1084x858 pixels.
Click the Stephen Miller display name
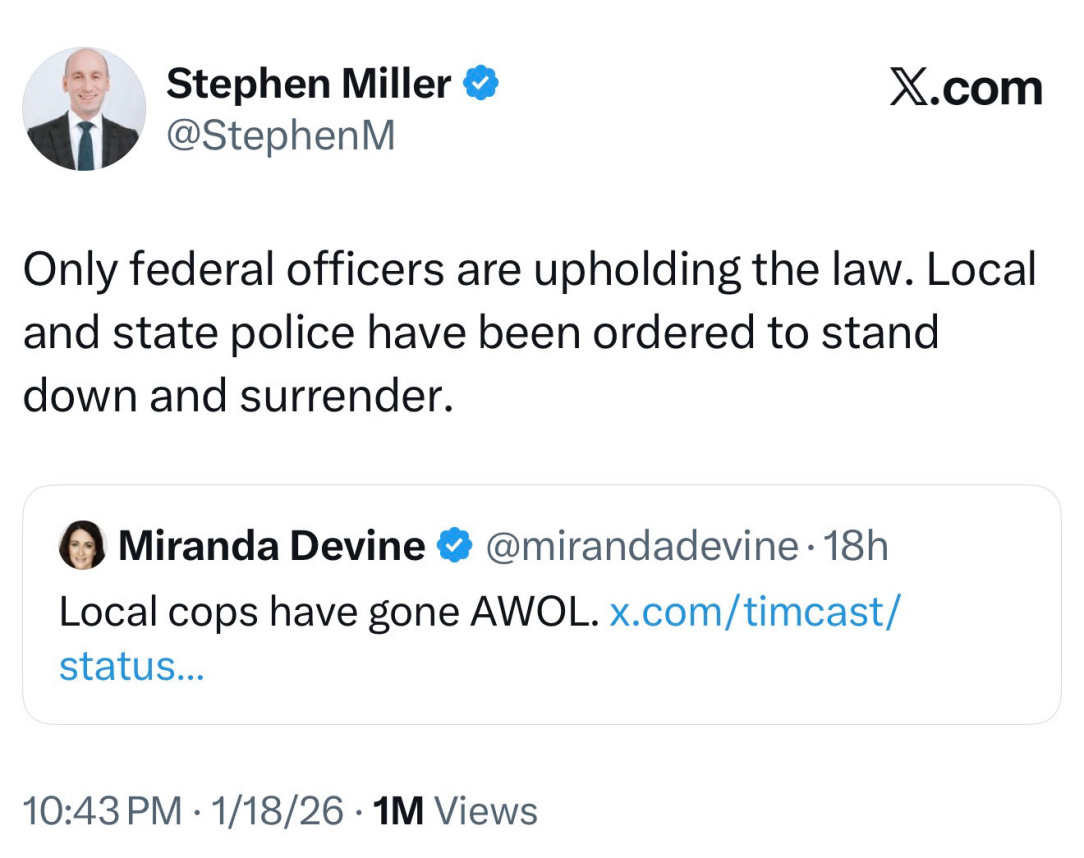(308, 84)
